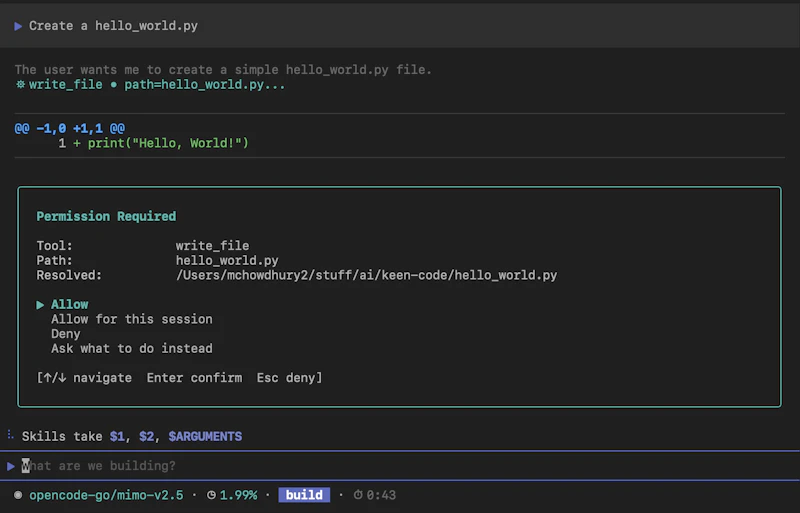Click the 'Esc deny' keyboard hint
The height and width of the screenshot is (513, 800).
pos(286,378)
